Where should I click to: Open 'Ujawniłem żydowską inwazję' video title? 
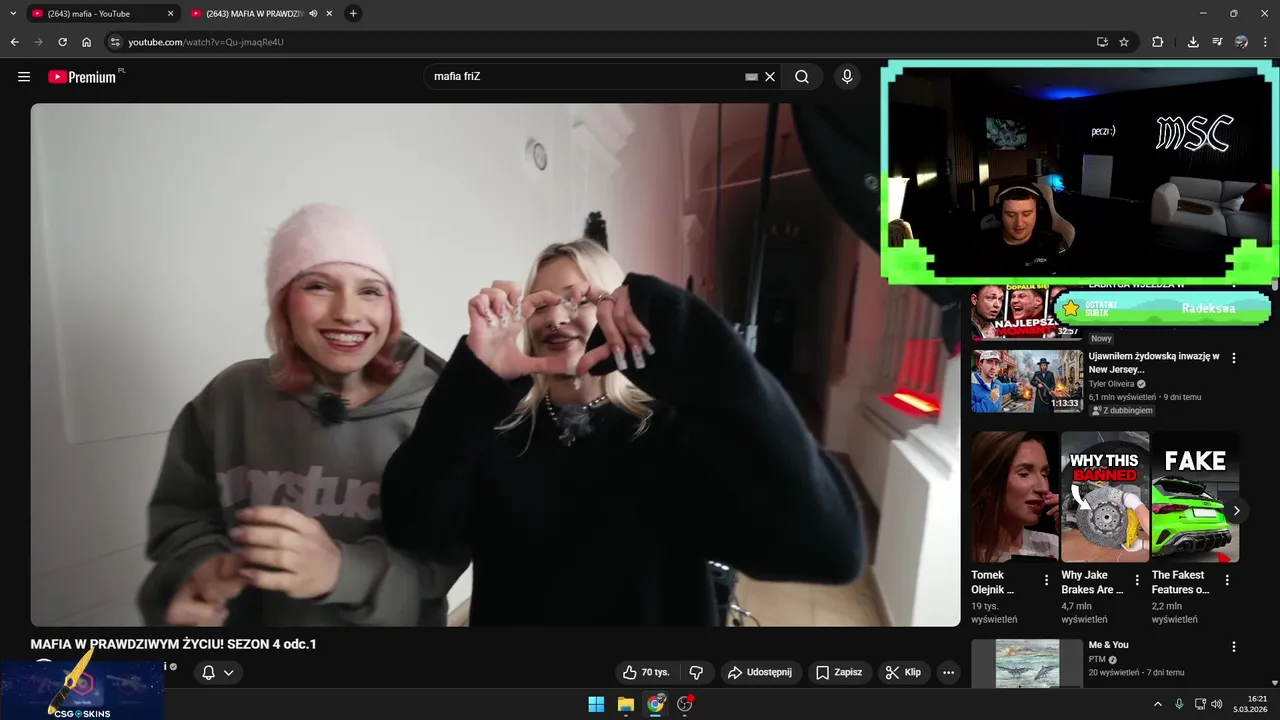[x=1154, y=363]
